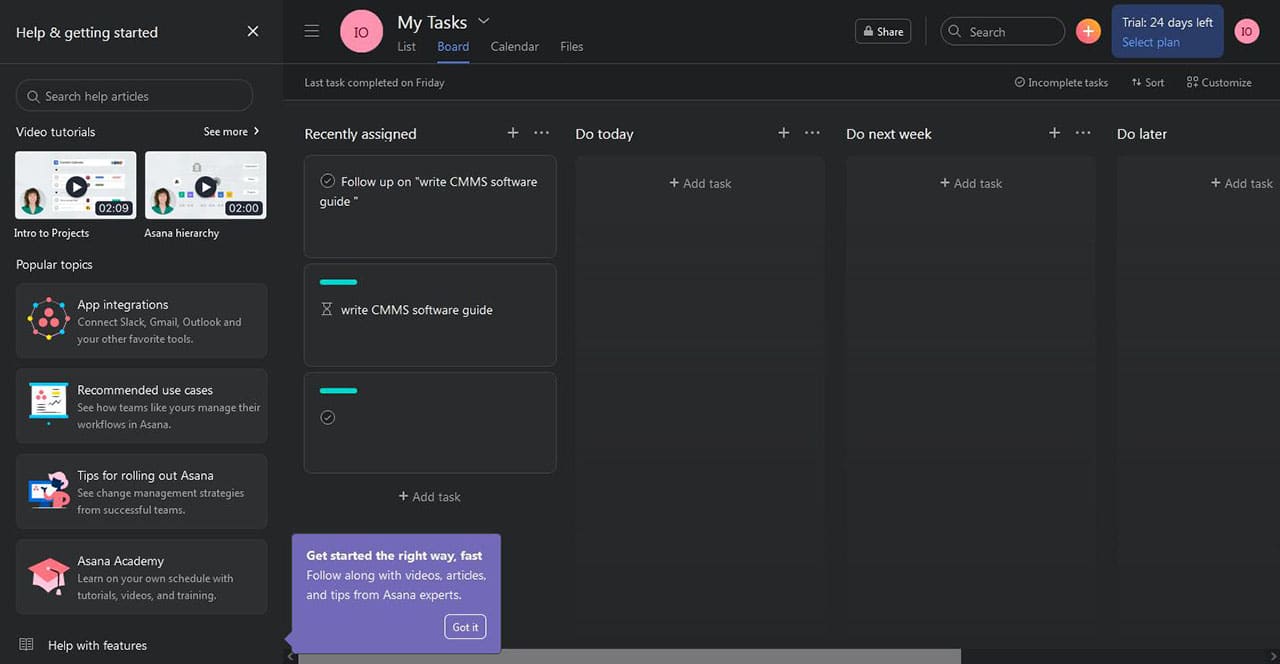Screen dimensions: 1280x664
Task: Open the IO user profile avatar at top right
Action: 1246,32
